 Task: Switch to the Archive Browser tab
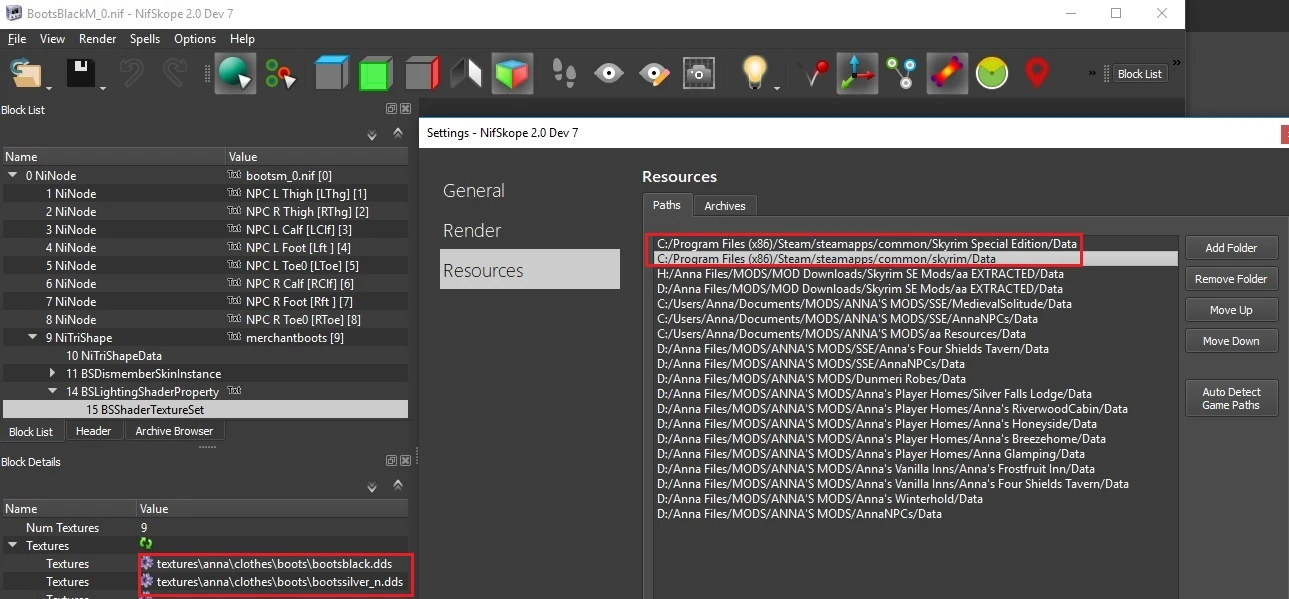pos(174,431)
